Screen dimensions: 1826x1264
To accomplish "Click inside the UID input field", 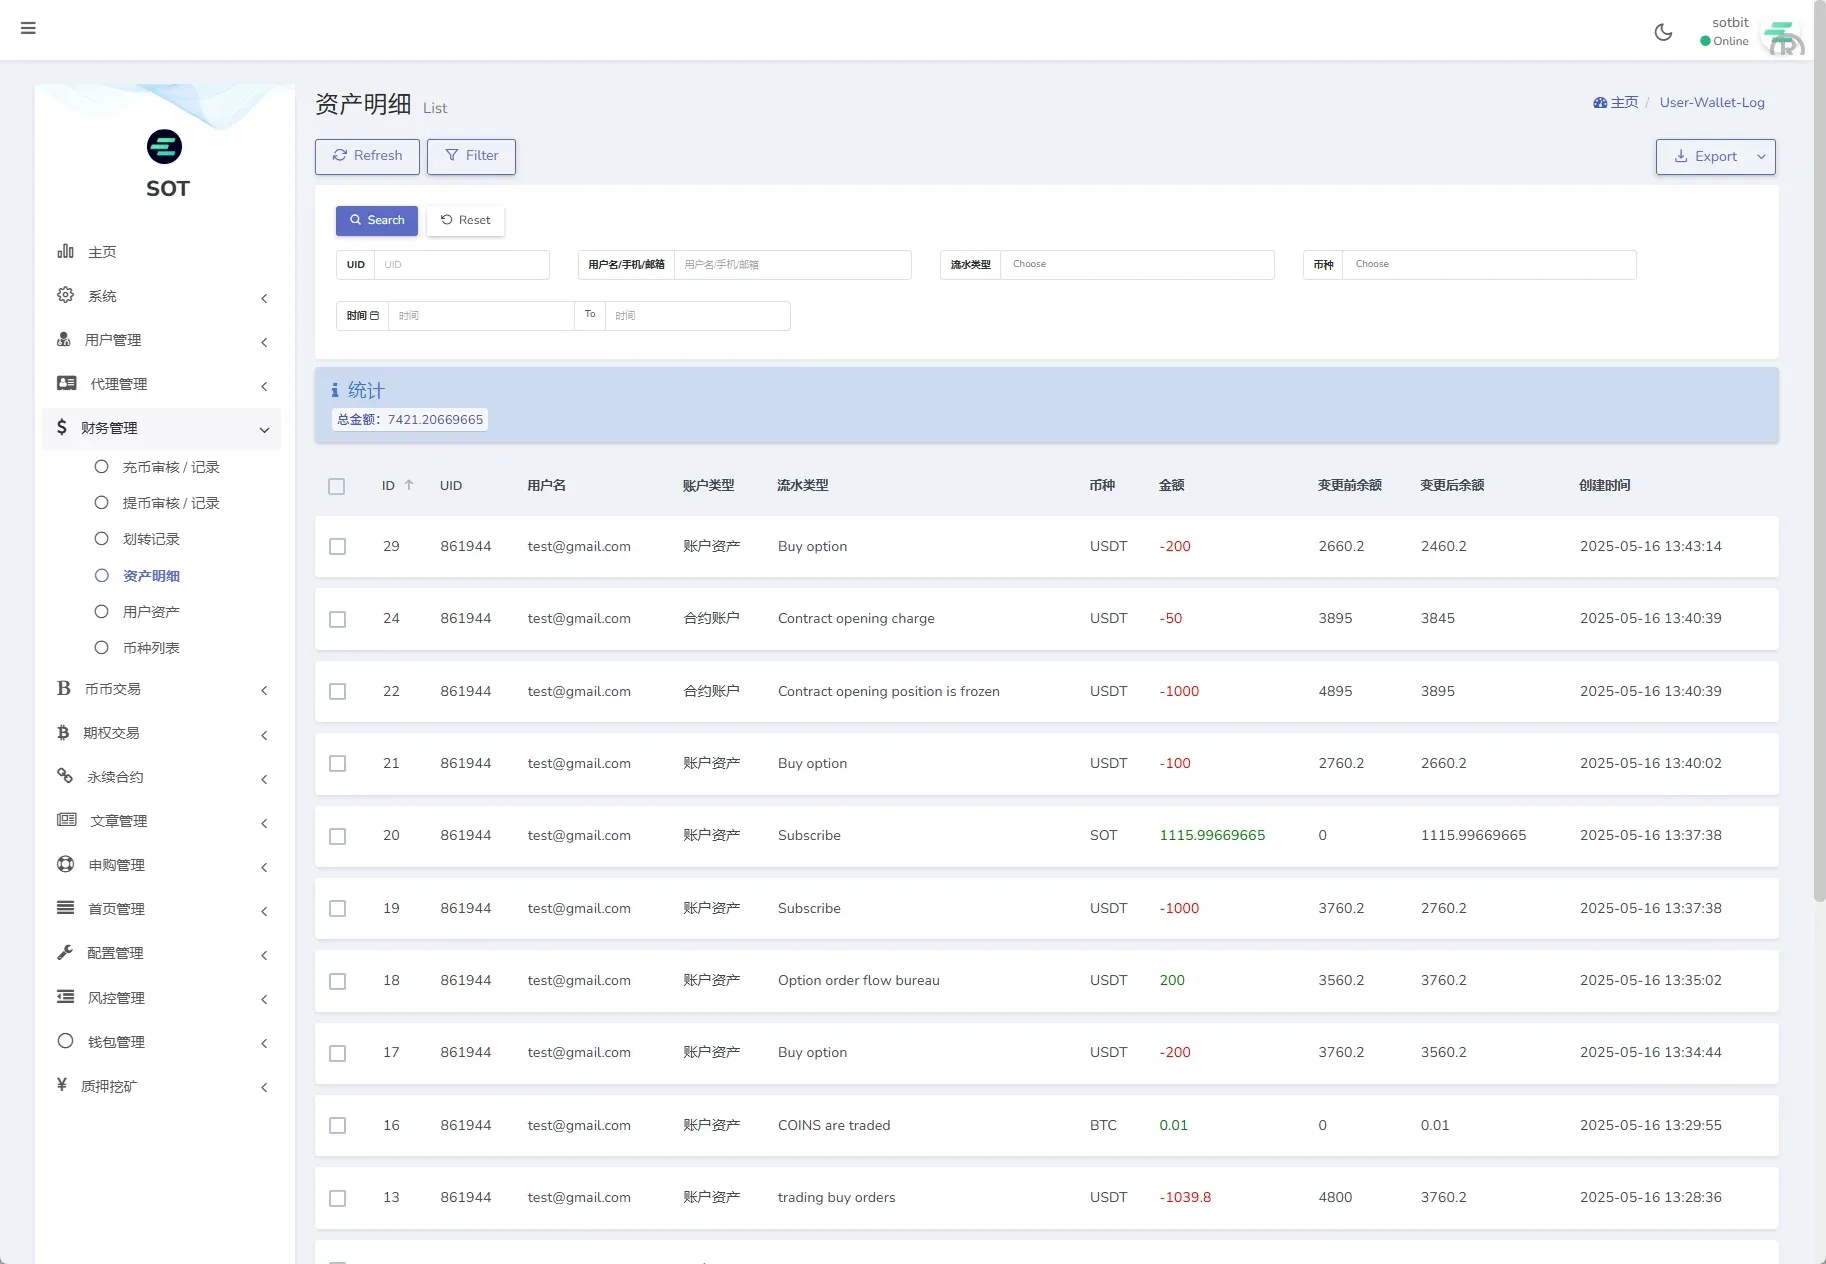I will pyautogui.click(x=462, y=264).
